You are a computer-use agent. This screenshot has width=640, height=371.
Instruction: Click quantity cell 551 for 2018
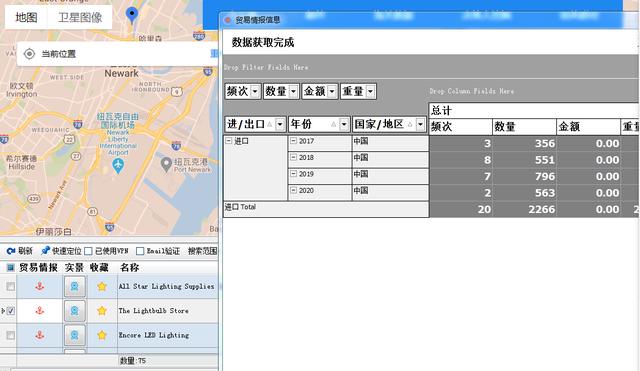click(x=524, y=160)
